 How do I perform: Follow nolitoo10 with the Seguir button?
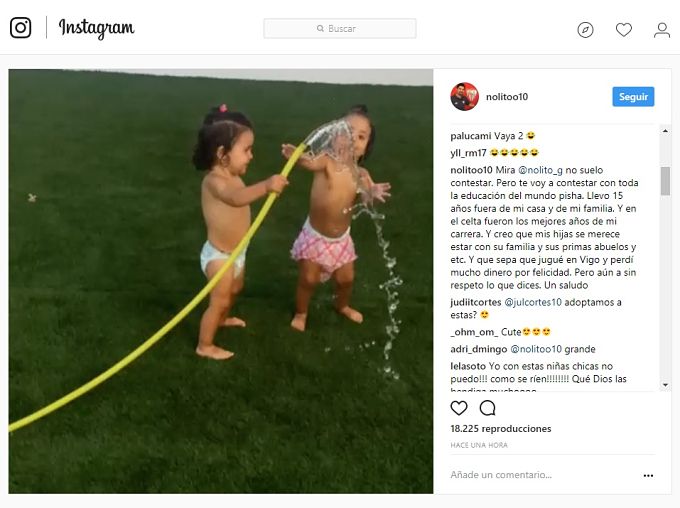633,97
